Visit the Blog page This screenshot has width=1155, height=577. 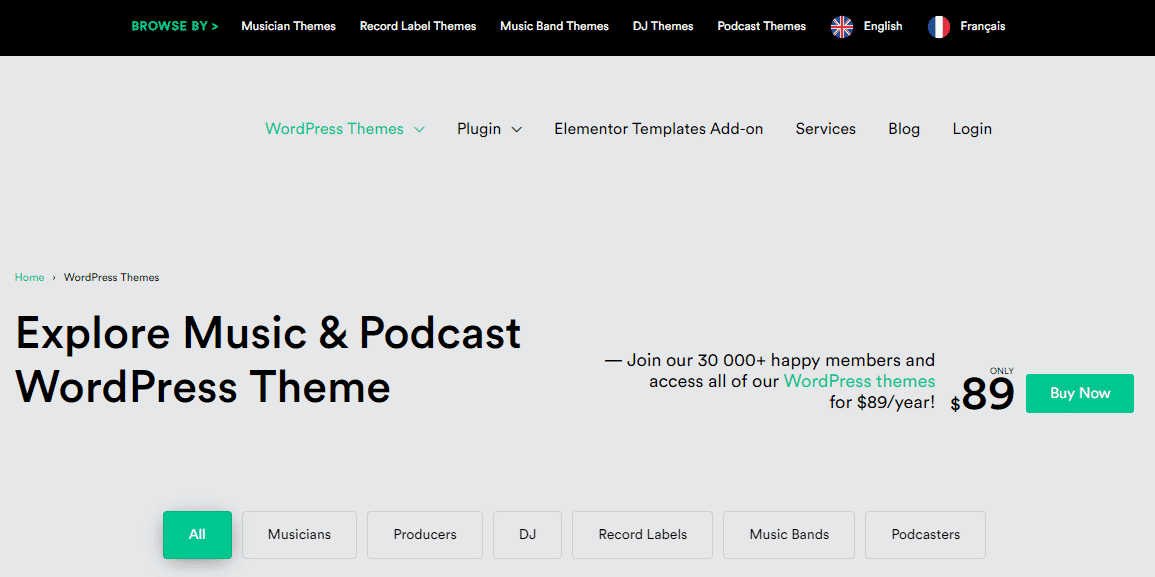[904, 129]
